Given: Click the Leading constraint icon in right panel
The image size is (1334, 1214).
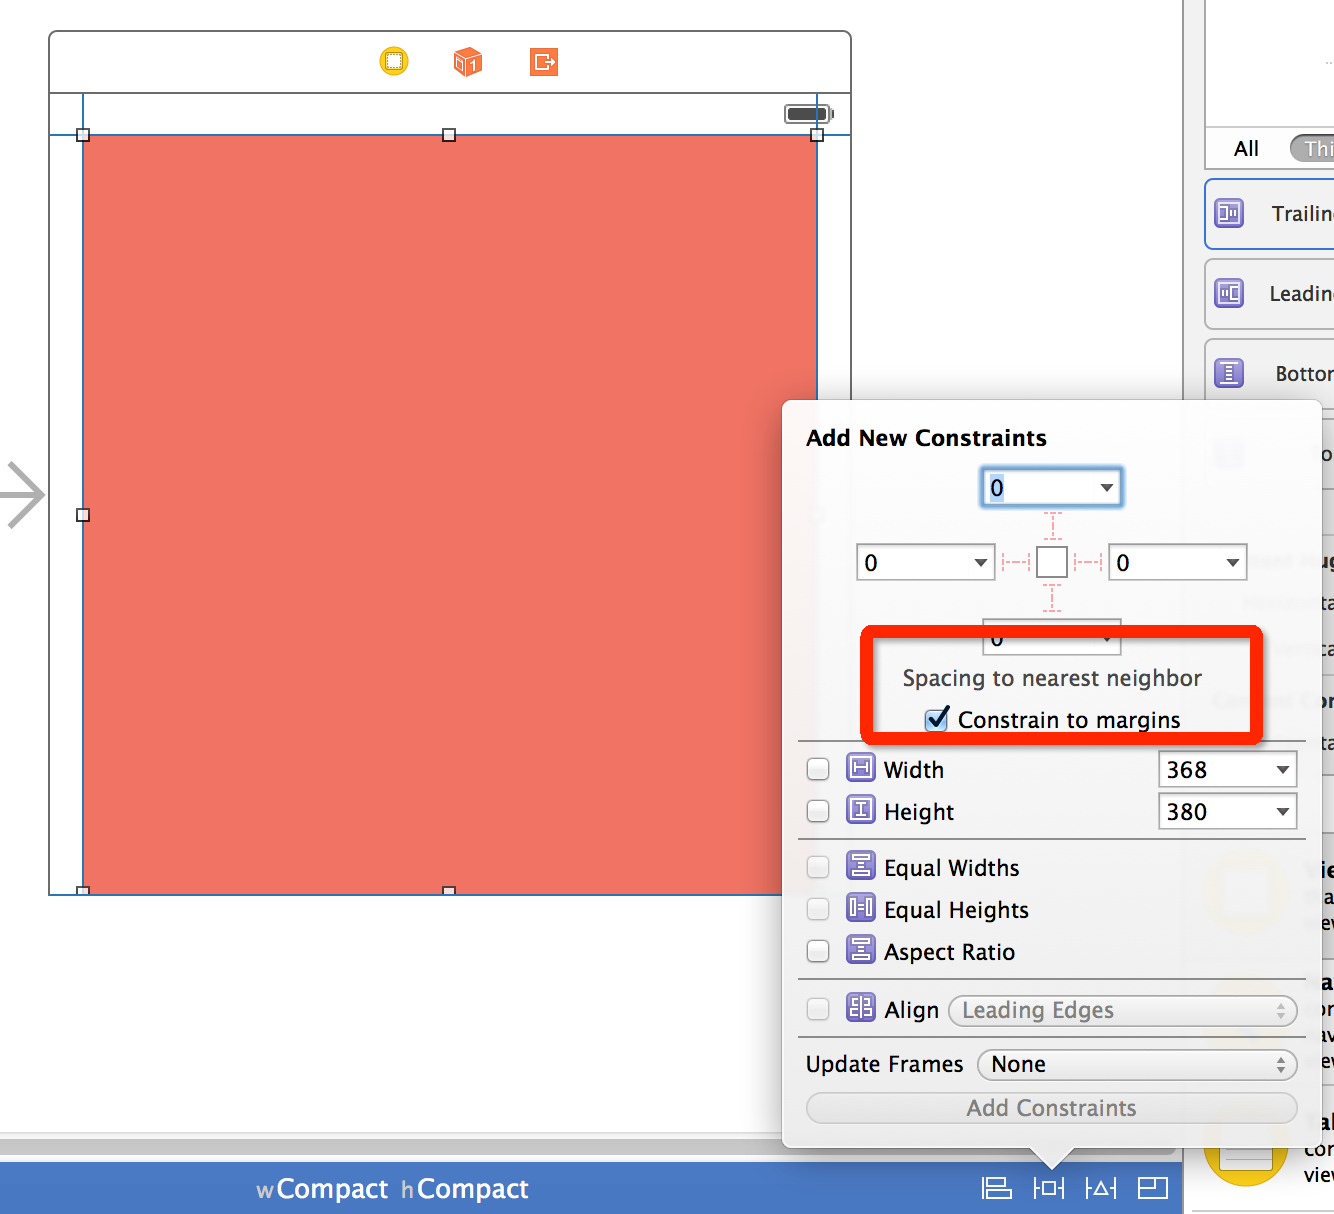Looking at the screenshot, I should 1229,293.
